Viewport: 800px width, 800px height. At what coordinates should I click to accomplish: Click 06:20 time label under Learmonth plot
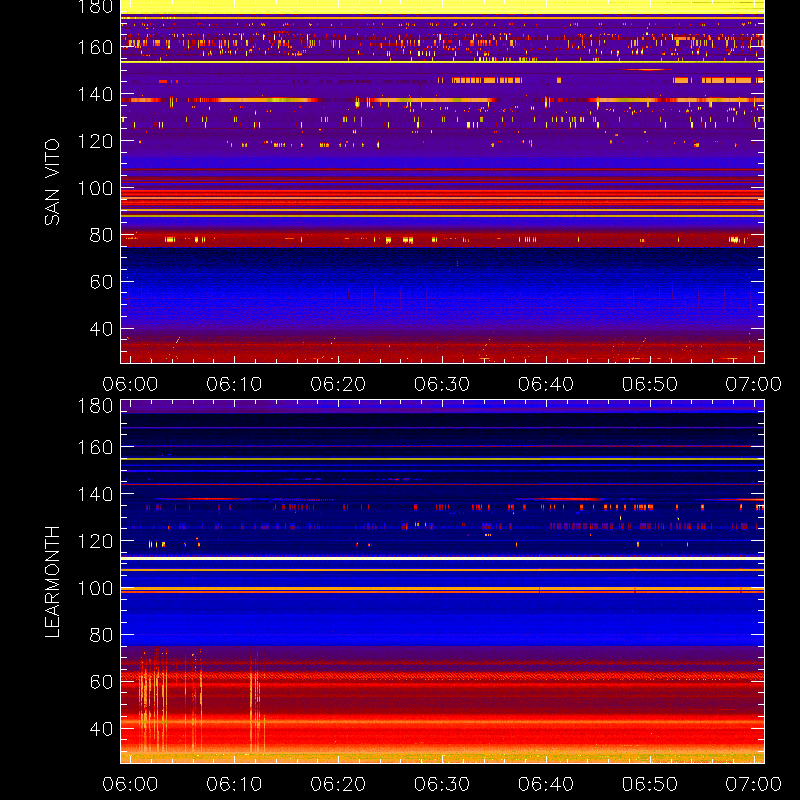[338, 784]
